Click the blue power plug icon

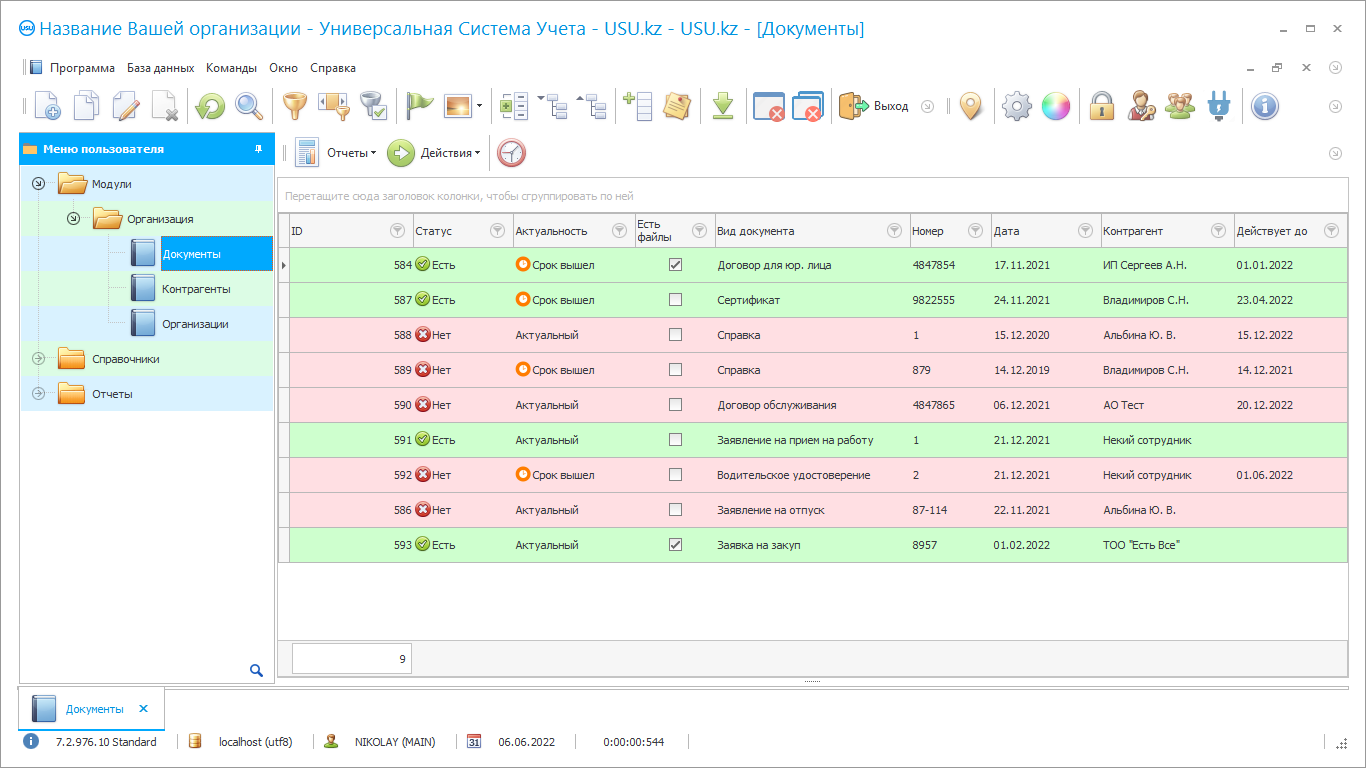click(1218, 106)
